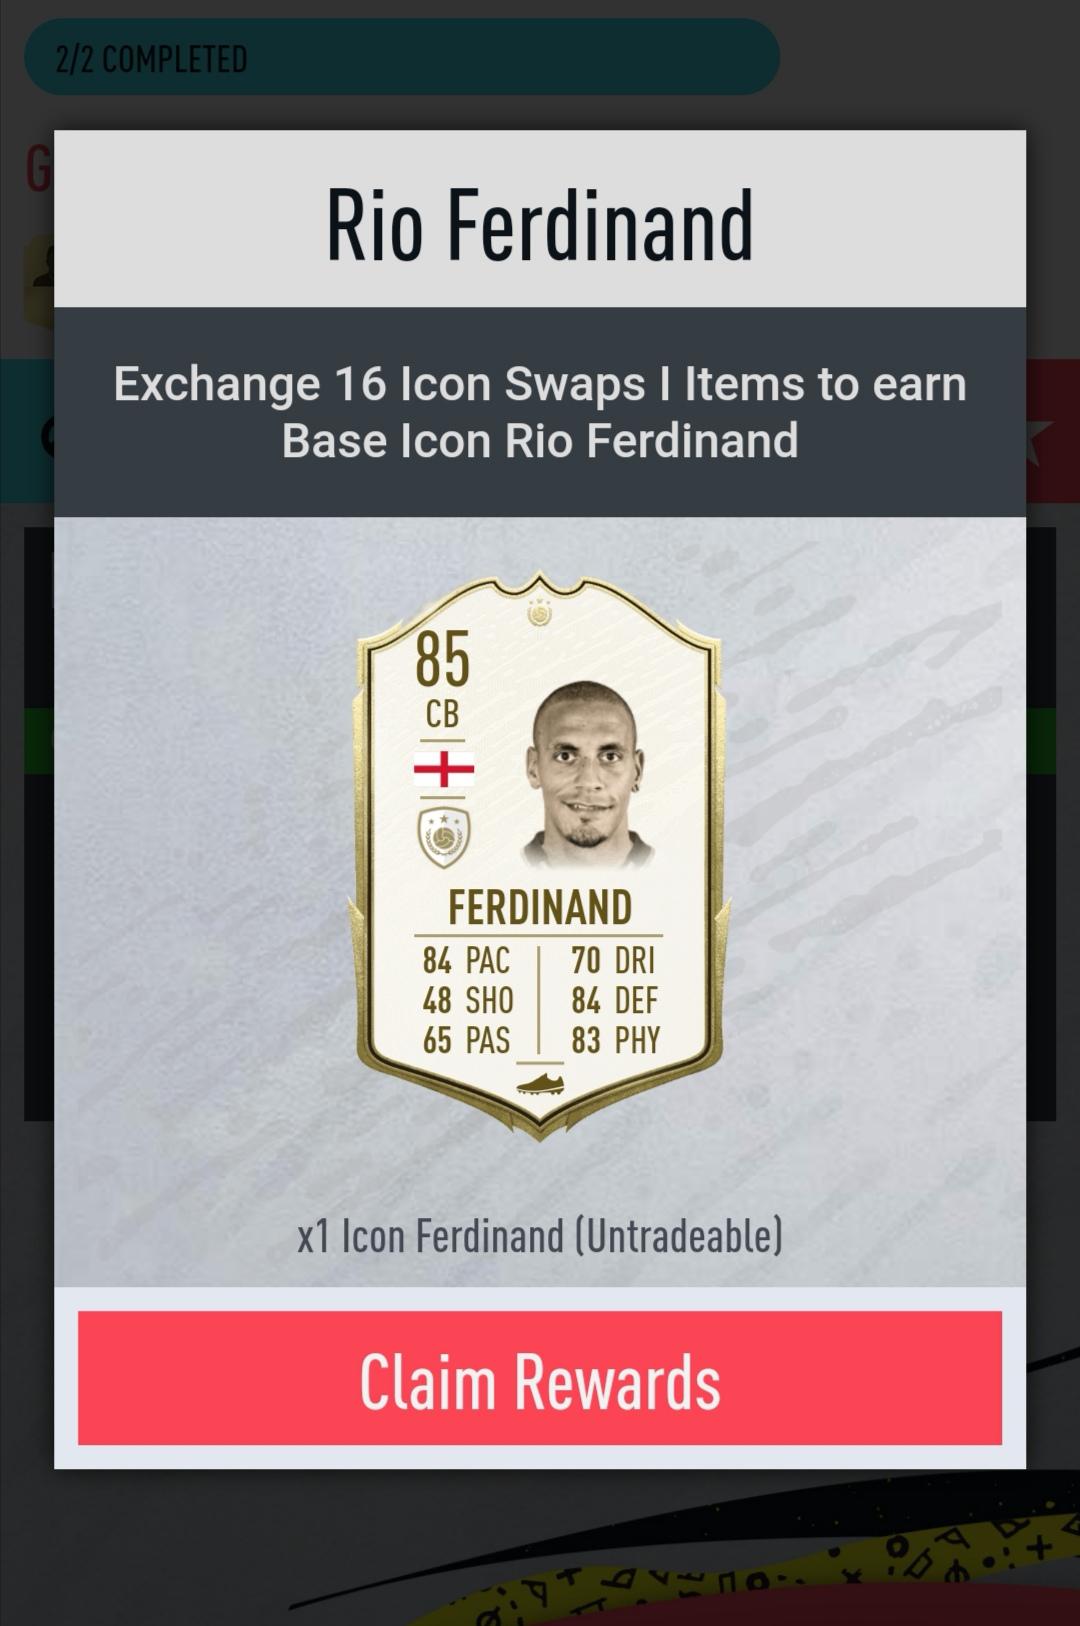The height and width of the screenshot is (1626, 1080).
Task: Tap the 2/2 COMPLETED progress bar
Action: tap(401, 57)
